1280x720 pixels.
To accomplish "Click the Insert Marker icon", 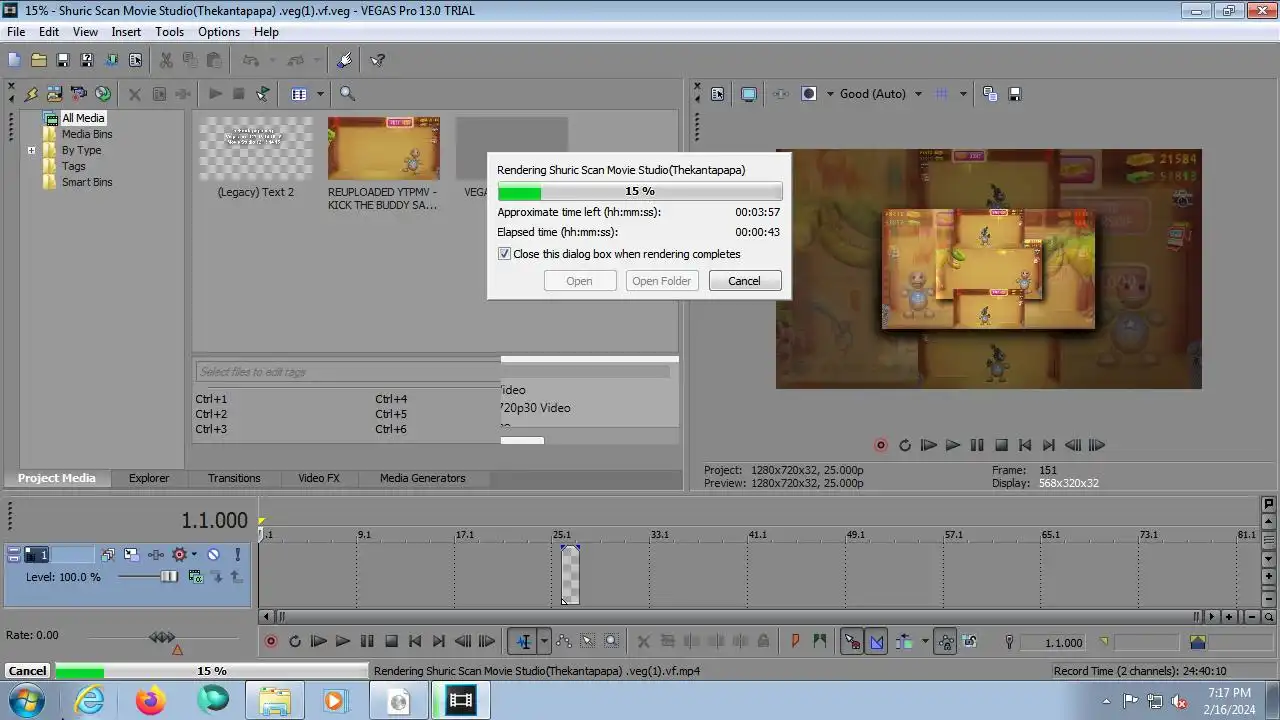I will tap(796, 642).
